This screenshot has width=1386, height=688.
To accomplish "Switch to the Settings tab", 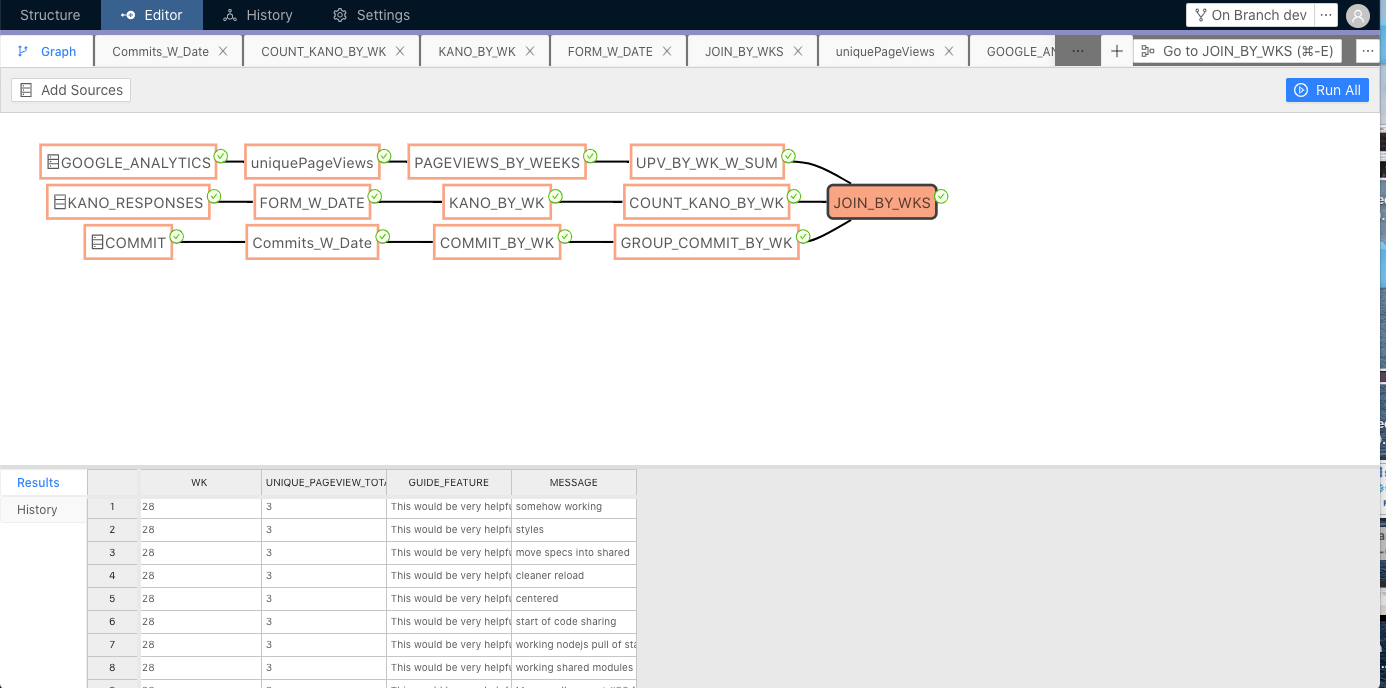I will point(371,15).
